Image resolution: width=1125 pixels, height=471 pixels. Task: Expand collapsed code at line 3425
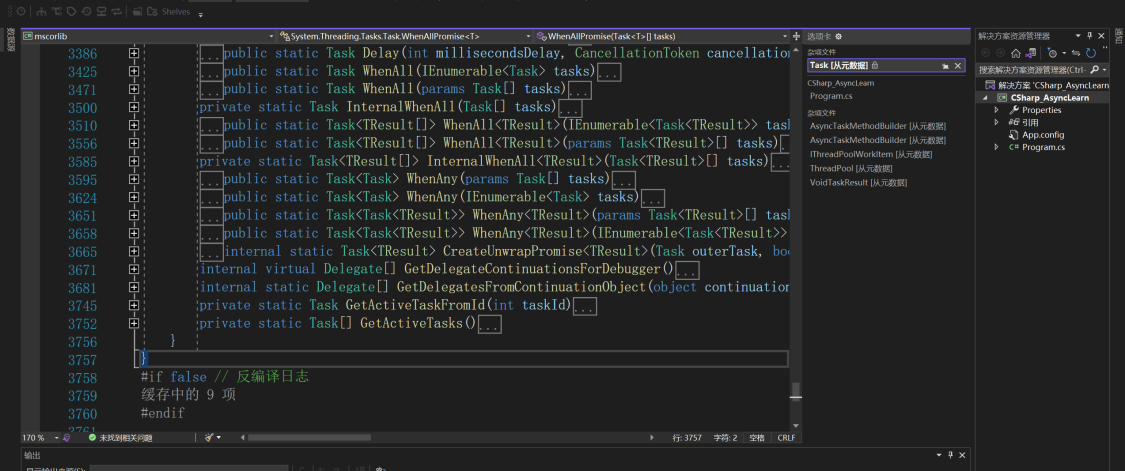133,71
